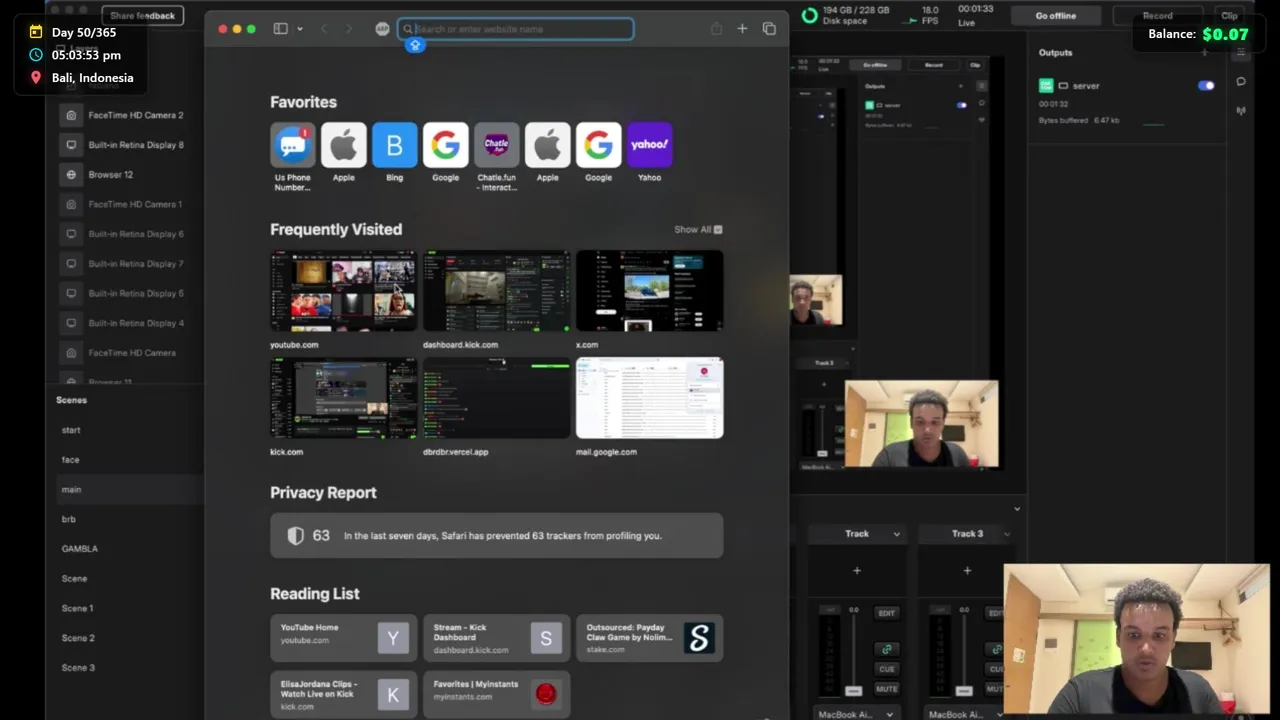Open the Yahoo favorite icon
The image size is (1280, 720).
tap(649, 145)
